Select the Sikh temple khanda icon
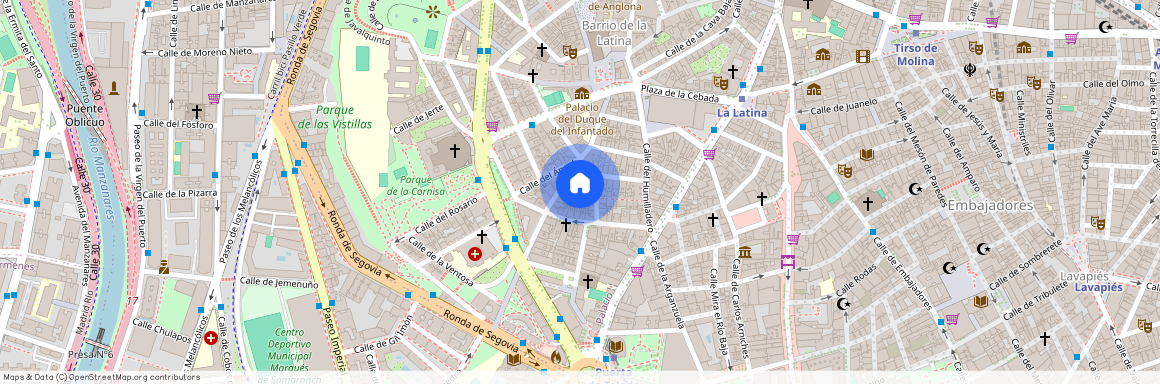The image size is (1160, 384). point(970,70)
